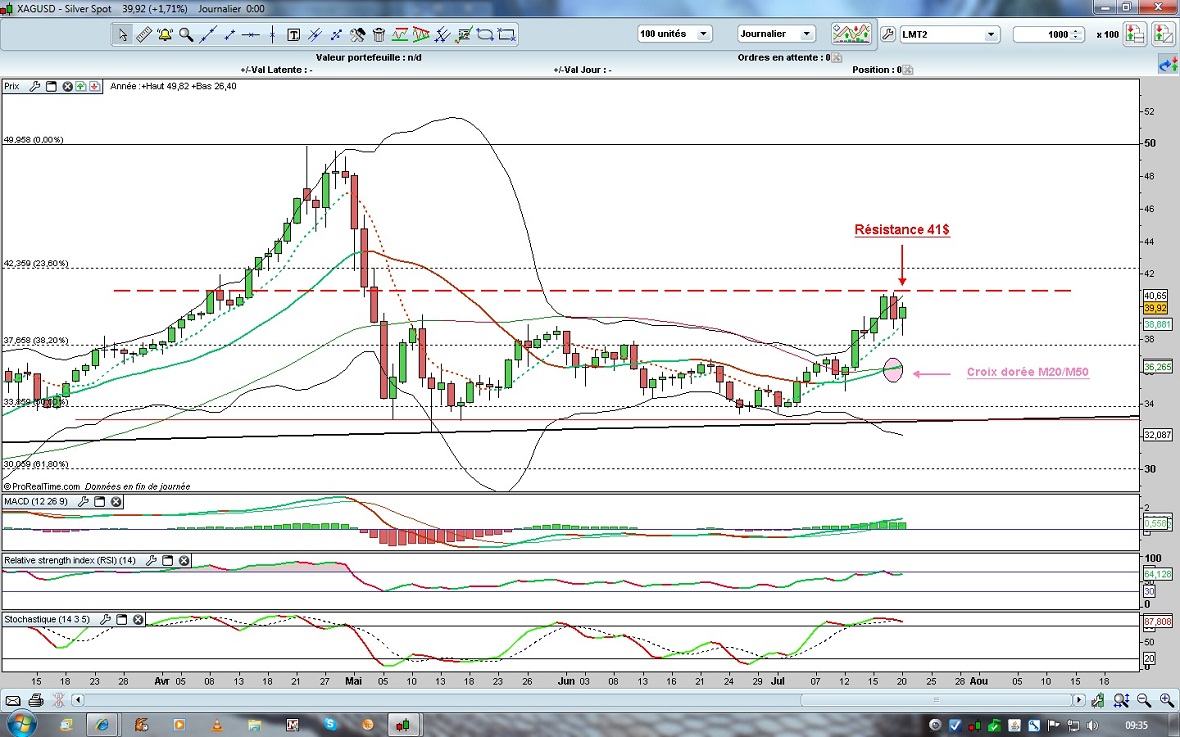Open the print icon at bottom left
Viewport: 1180px width, 737px height.
[36, 700]
